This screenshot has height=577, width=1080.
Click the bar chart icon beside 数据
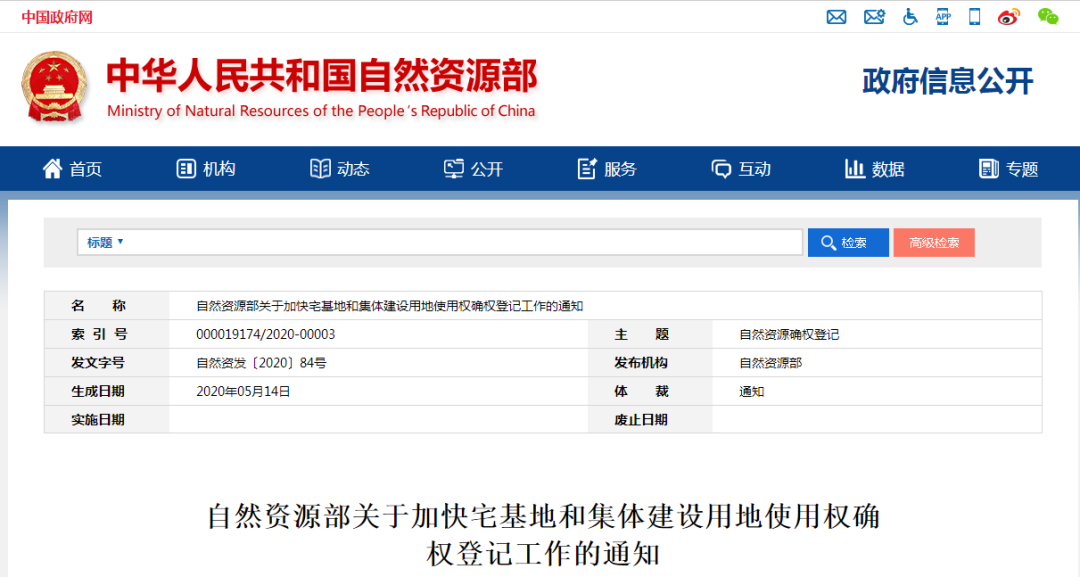[855, 169]
